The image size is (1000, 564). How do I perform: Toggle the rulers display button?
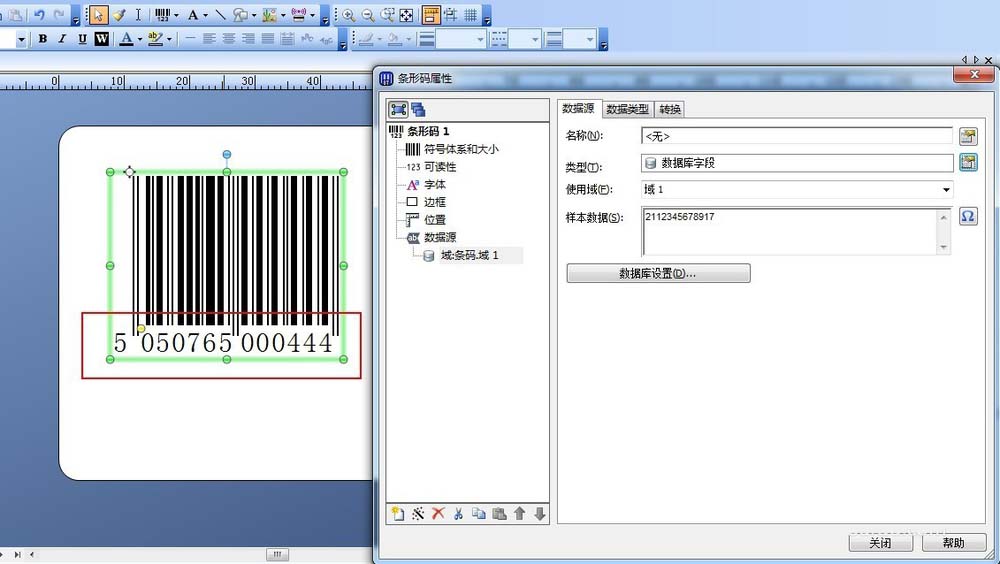[432, 15]
